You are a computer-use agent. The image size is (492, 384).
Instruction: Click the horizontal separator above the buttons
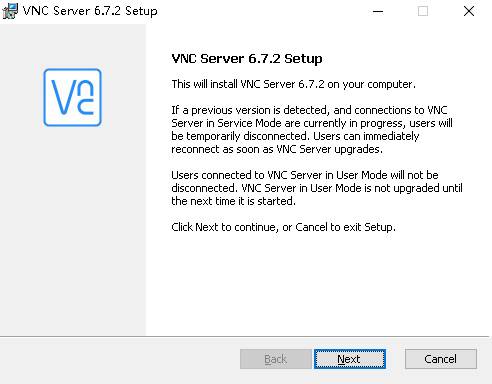pyautogui.click(x=246, y=336)
